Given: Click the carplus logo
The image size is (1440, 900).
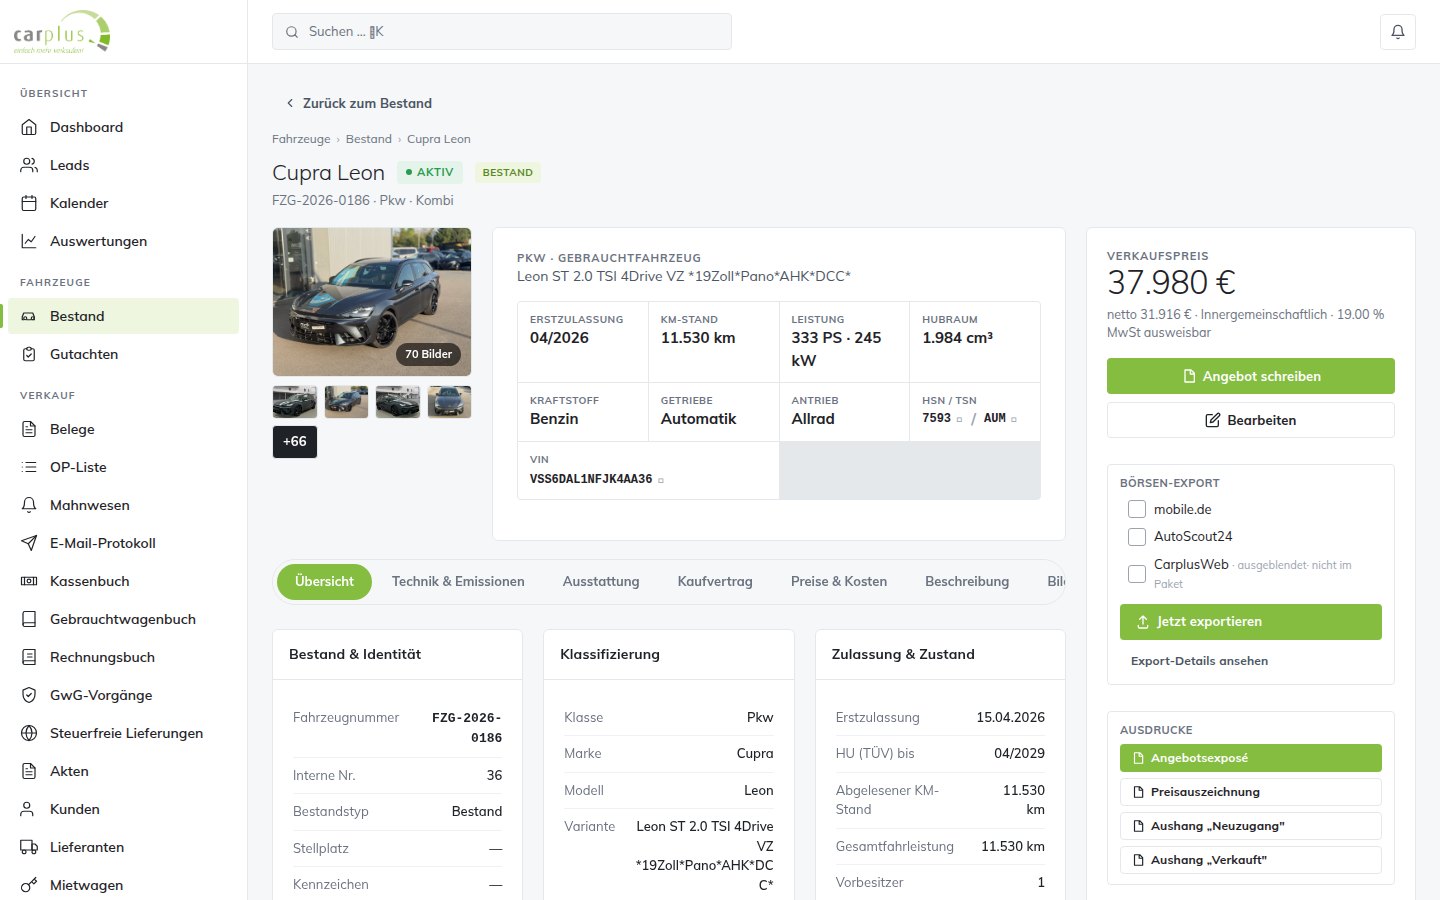Looking at the screenshot, I should pos(62,32).
